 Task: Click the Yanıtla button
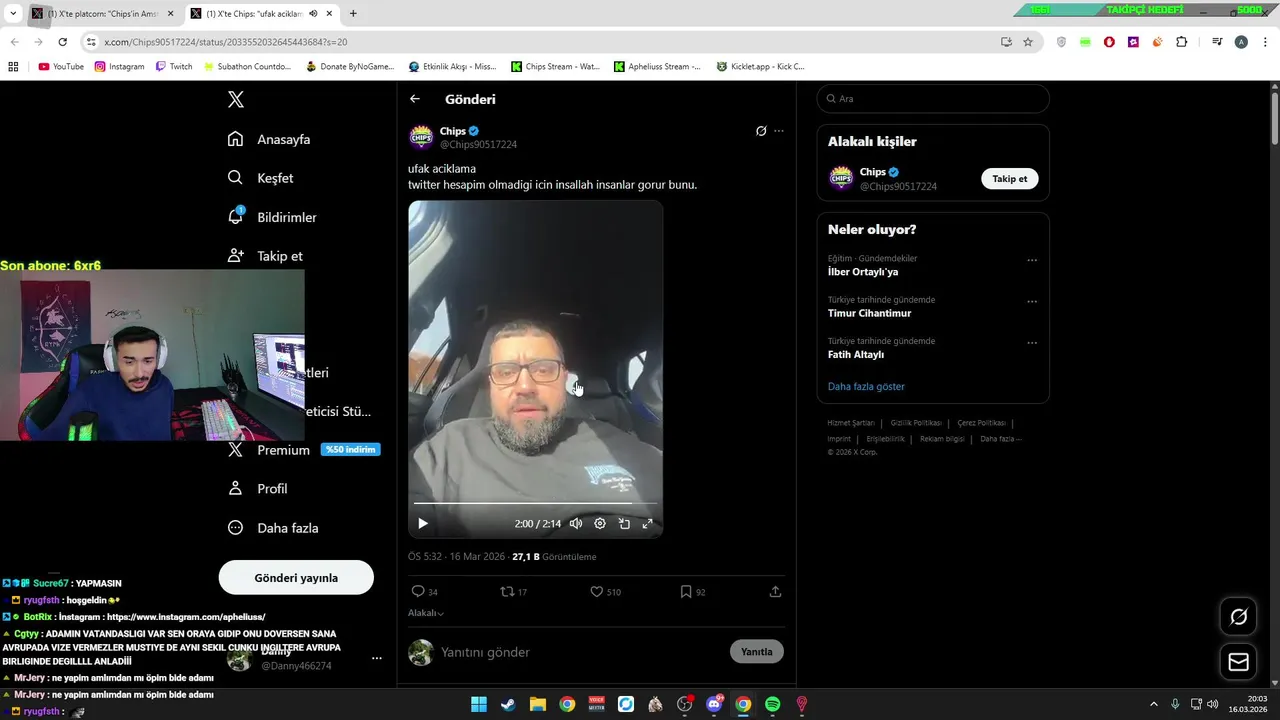pos(757,652)
